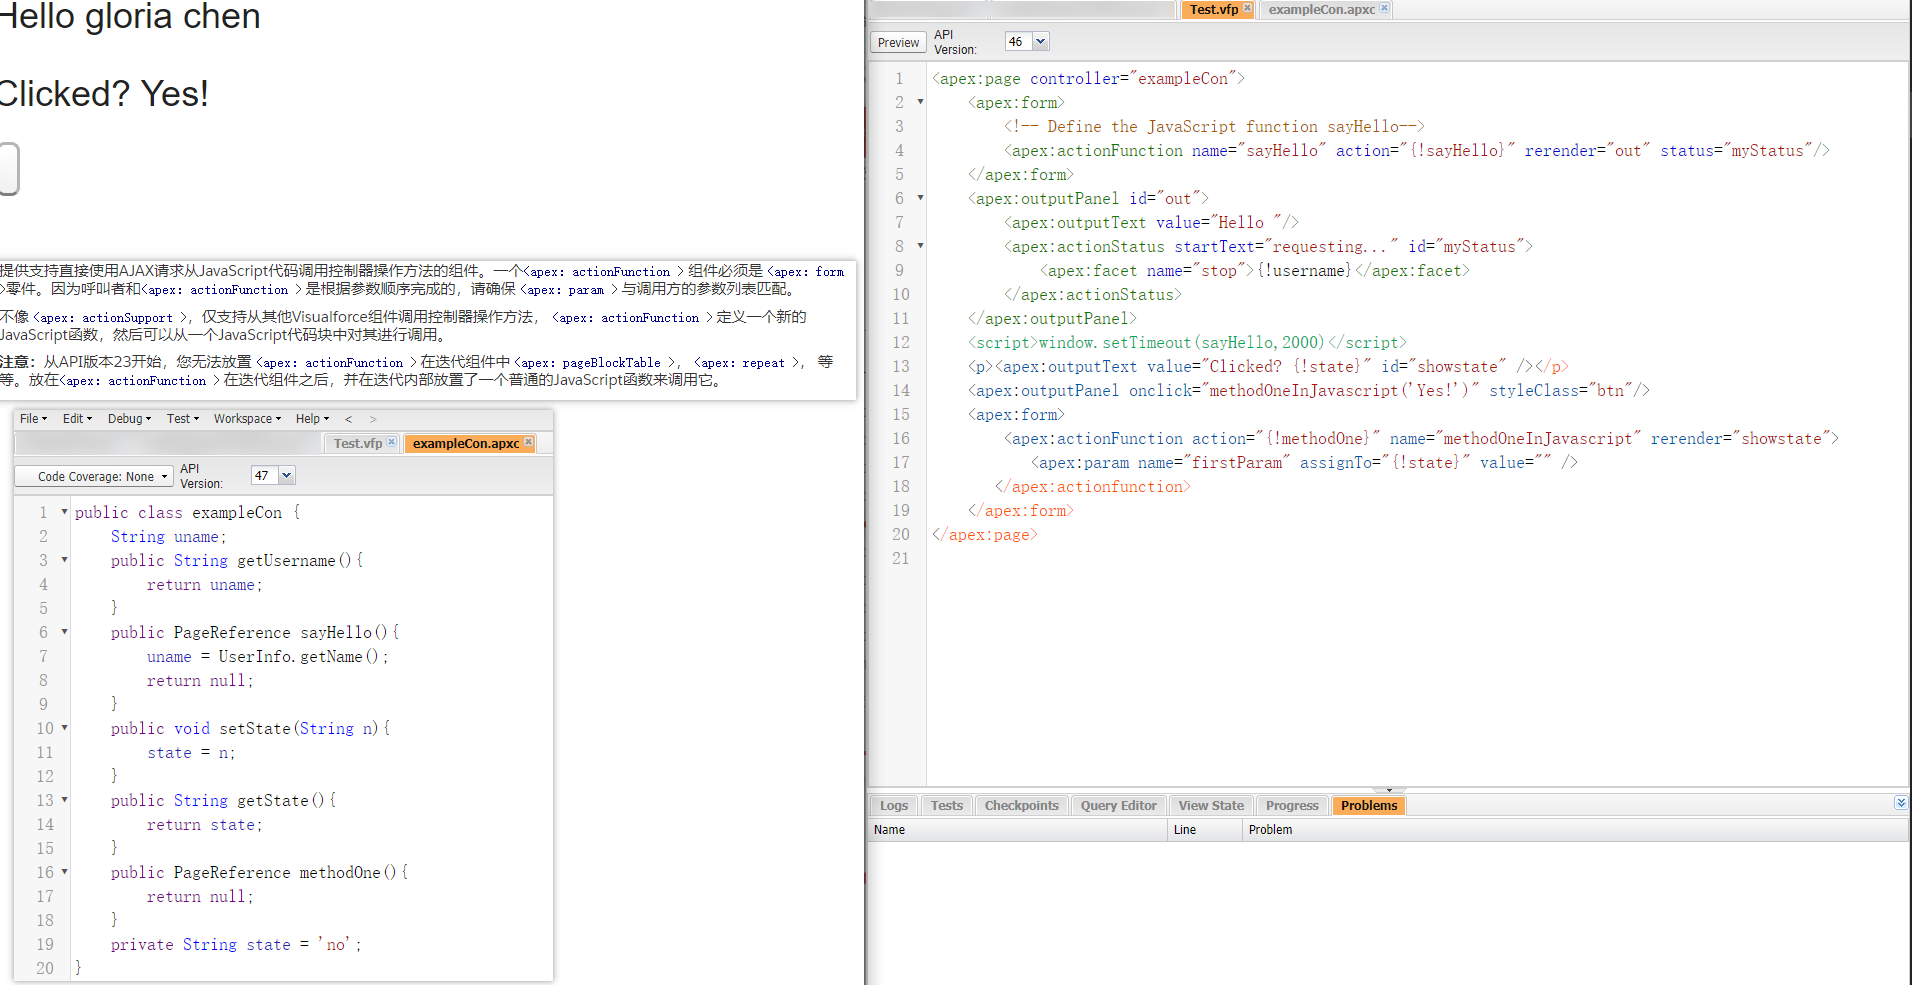Collapse the bottom panel using the top-right corner arrow
The height and width of the screenshot is (985, 1912).
coord(1901,803)
